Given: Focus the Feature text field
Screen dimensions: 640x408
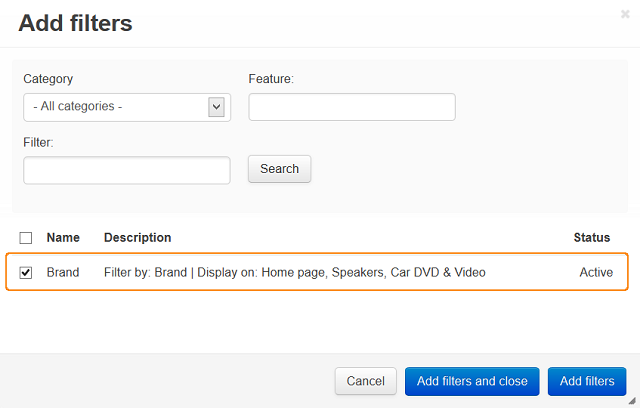Looking at the screenshot, I should coord(352,107).
